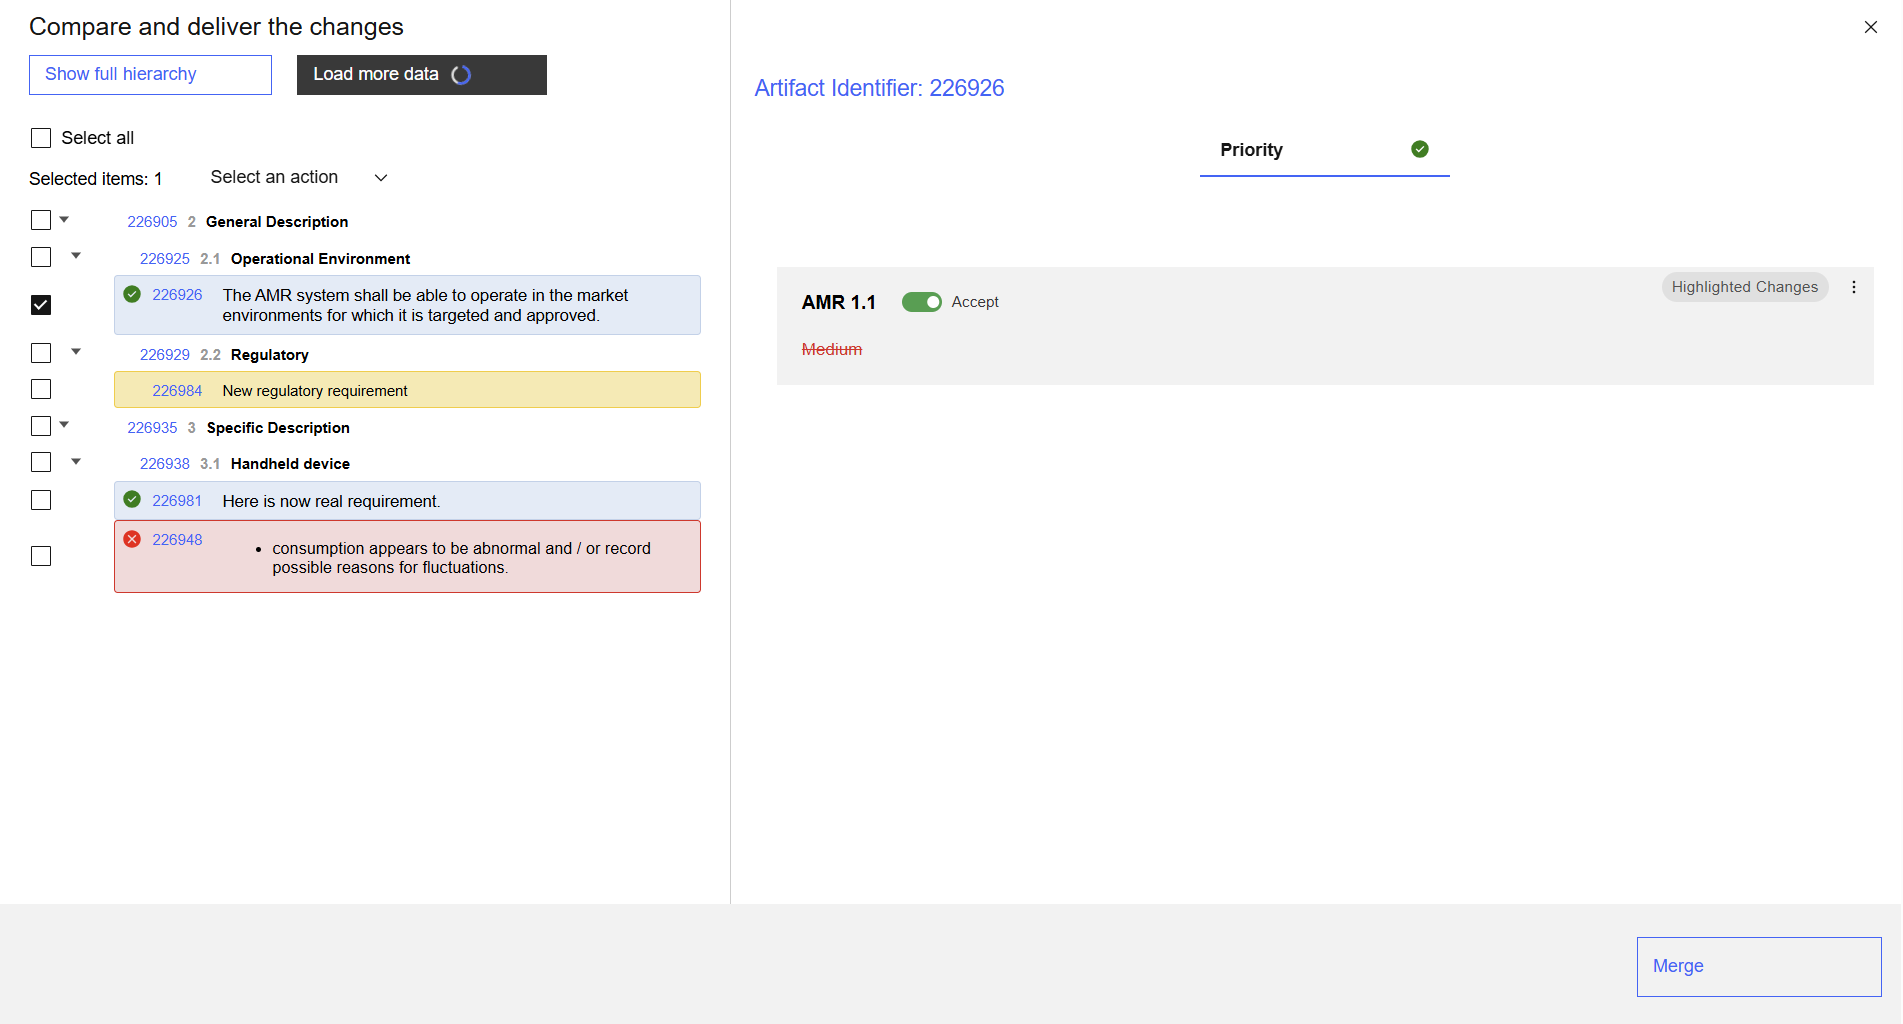
Task: Collapse the General Description section arrow
Action: (x=64, y=220)
